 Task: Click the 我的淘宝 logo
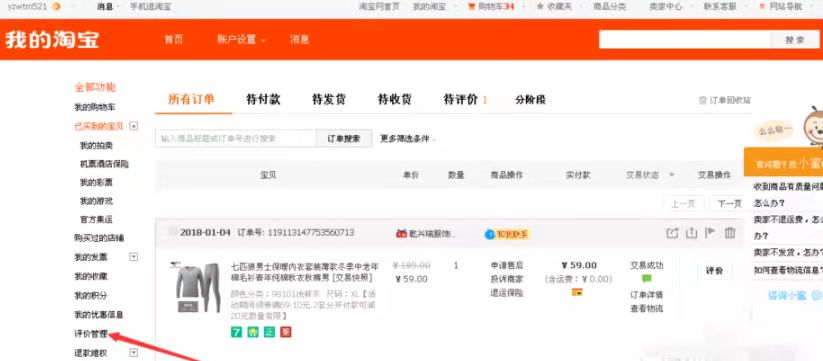tap(52, 39)
